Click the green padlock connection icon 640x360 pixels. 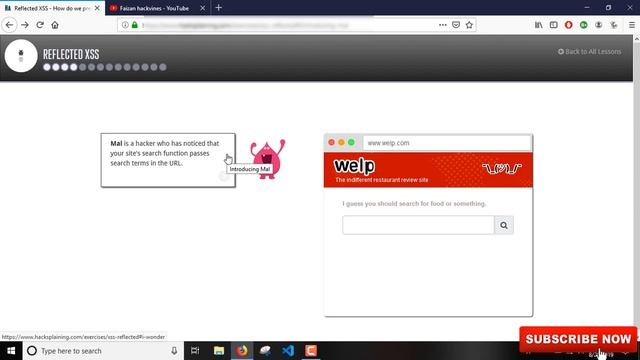(x=135, y=25)
